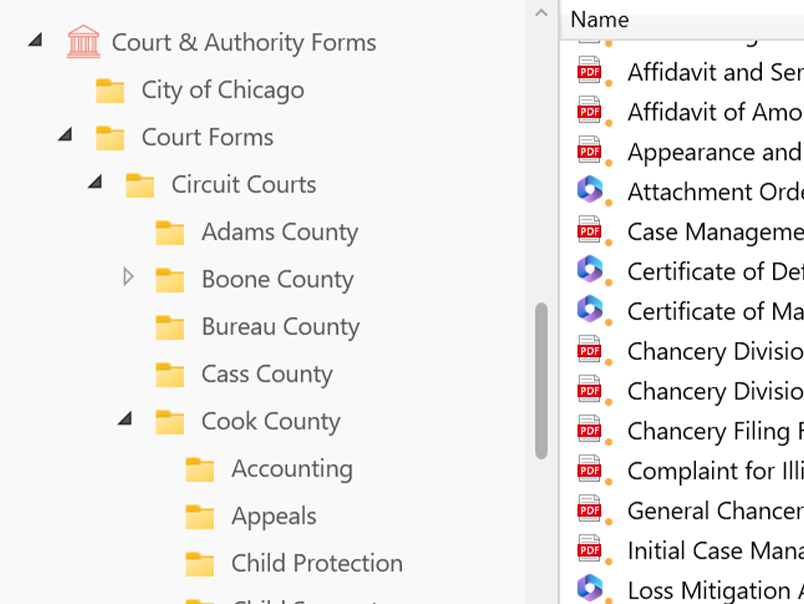The width and height of the screenshot is (804, 604).
Task: Open the Appeals folder
Action: (275, 516)
